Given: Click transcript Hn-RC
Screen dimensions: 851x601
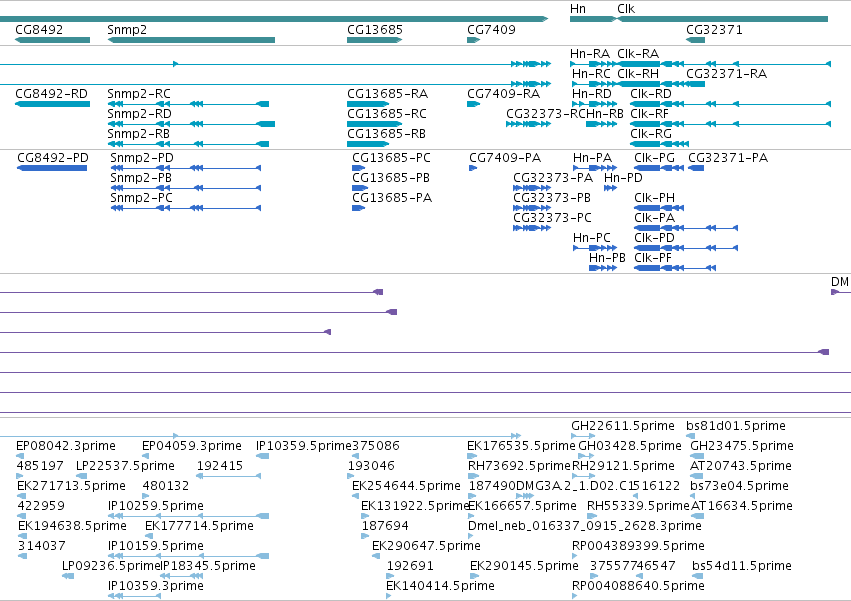Looking at the screenshot, I should click(x=592, y=74).
